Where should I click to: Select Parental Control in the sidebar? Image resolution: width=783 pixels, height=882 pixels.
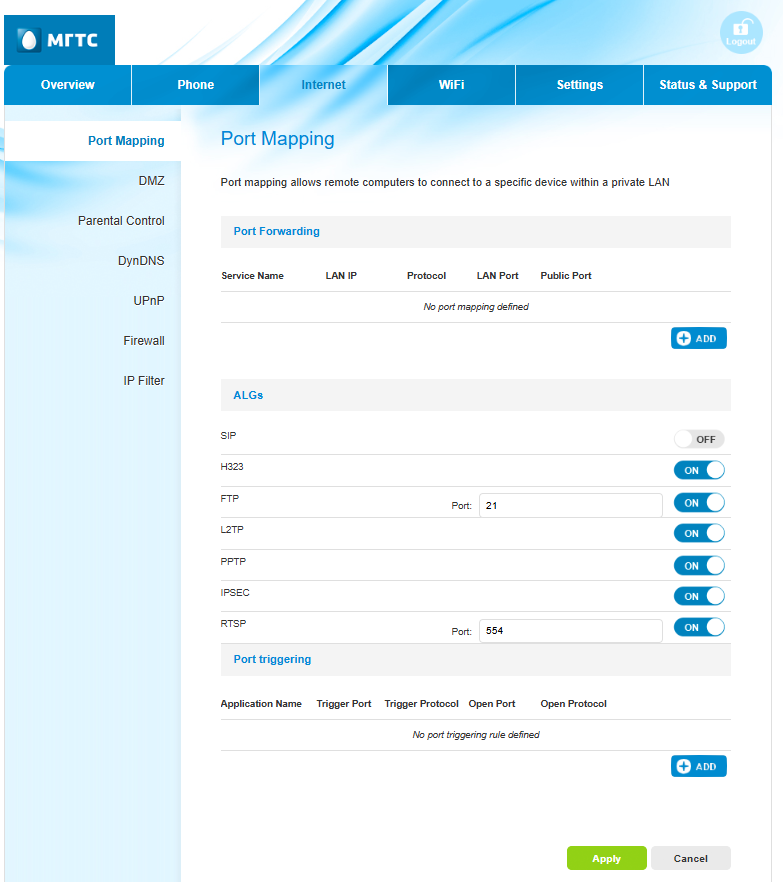pyautogui.click(x=121, y=221)
